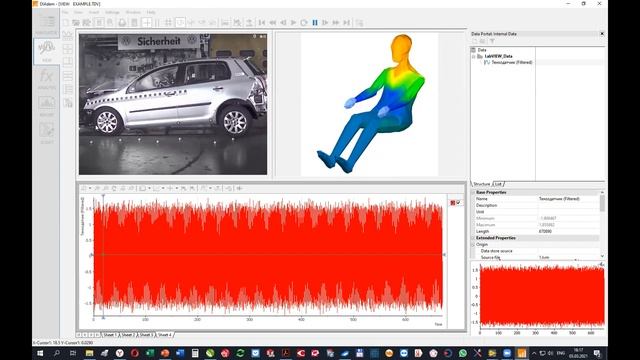Screen dimensions: 640x360
Task: Open the Help menu
Action: click(151, 12)
